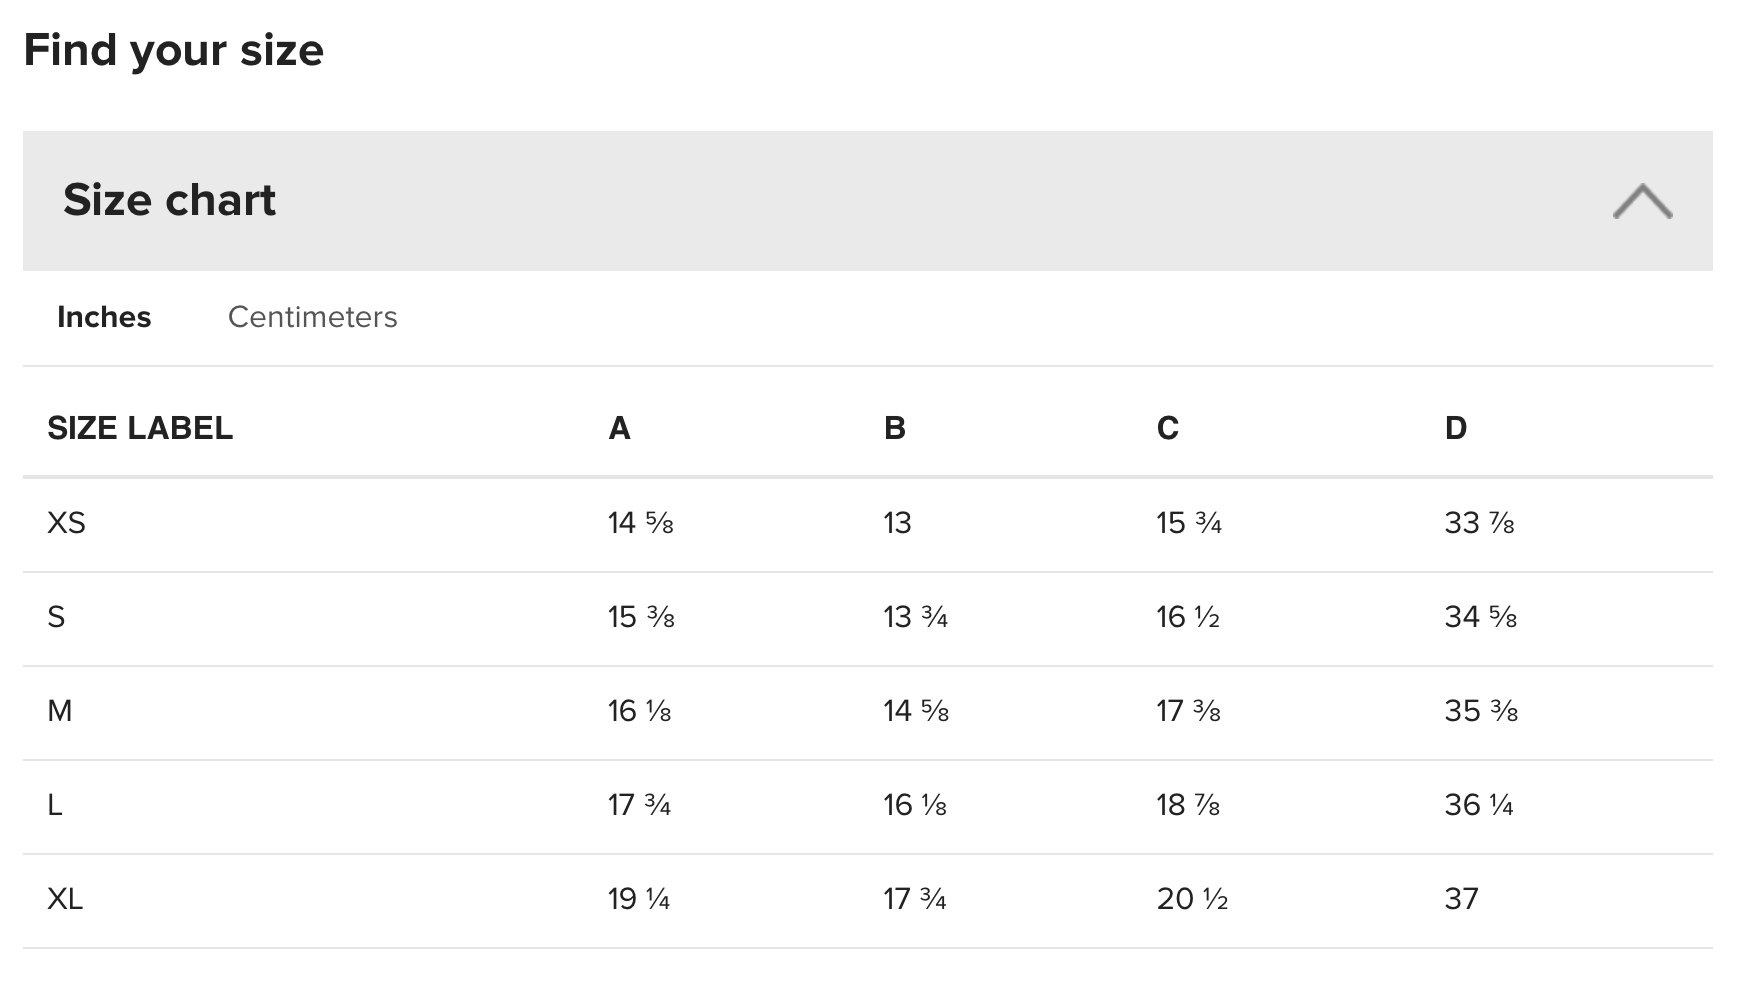Select the Inches tab
Viewport: 1738px width, 1002px height.
point(104,317)
